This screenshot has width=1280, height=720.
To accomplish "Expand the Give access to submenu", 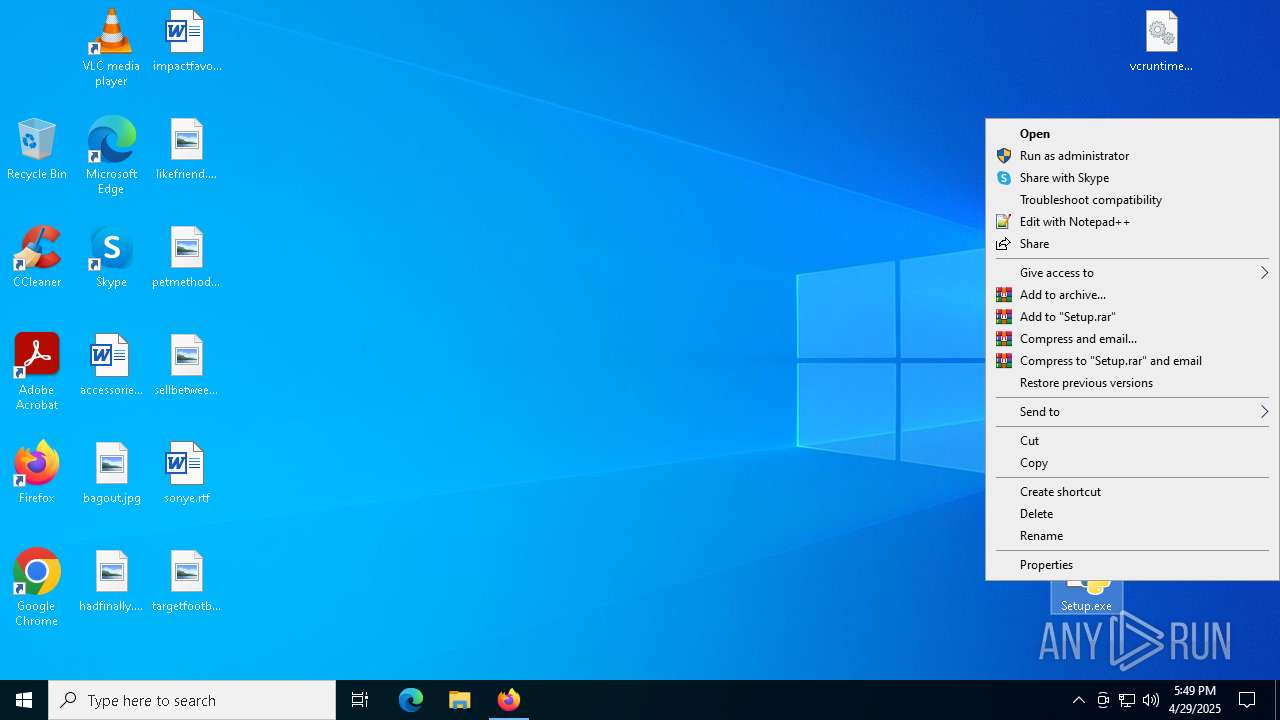I will coord(1132,273).
